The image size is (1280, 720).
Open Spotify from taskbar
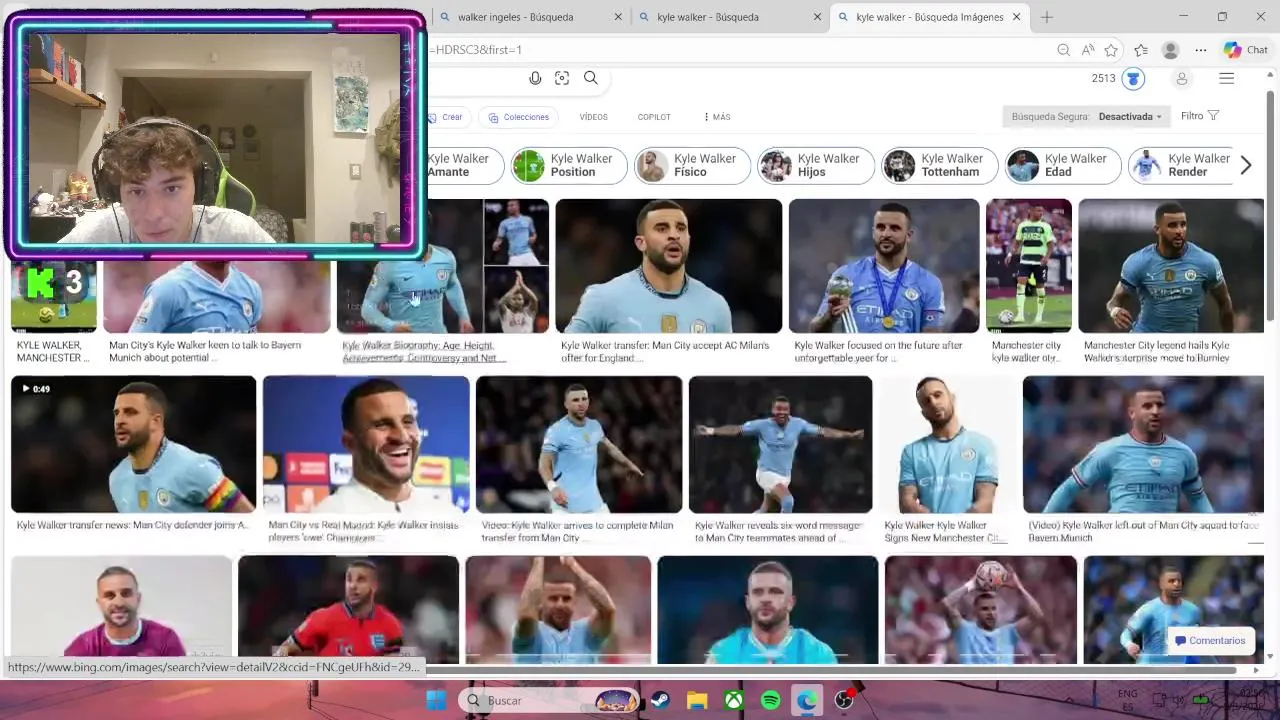pos(771,700)
